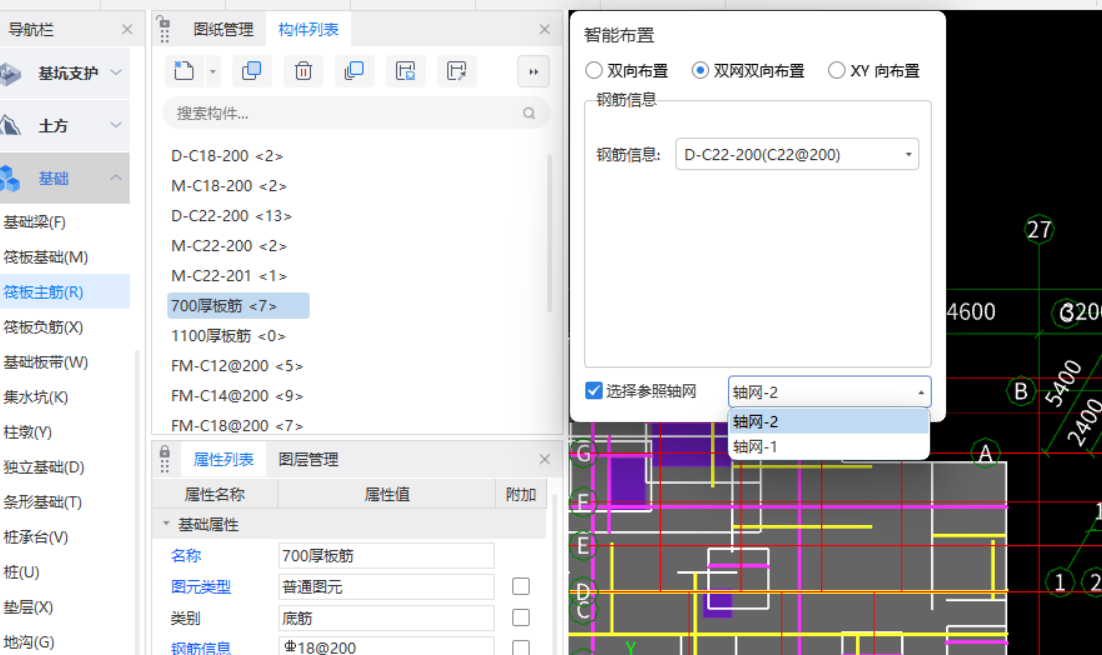Image resolution: width=1102 pixels, height=655 pixels.
Task: Click the 属性值 column header
Action: 387,494
